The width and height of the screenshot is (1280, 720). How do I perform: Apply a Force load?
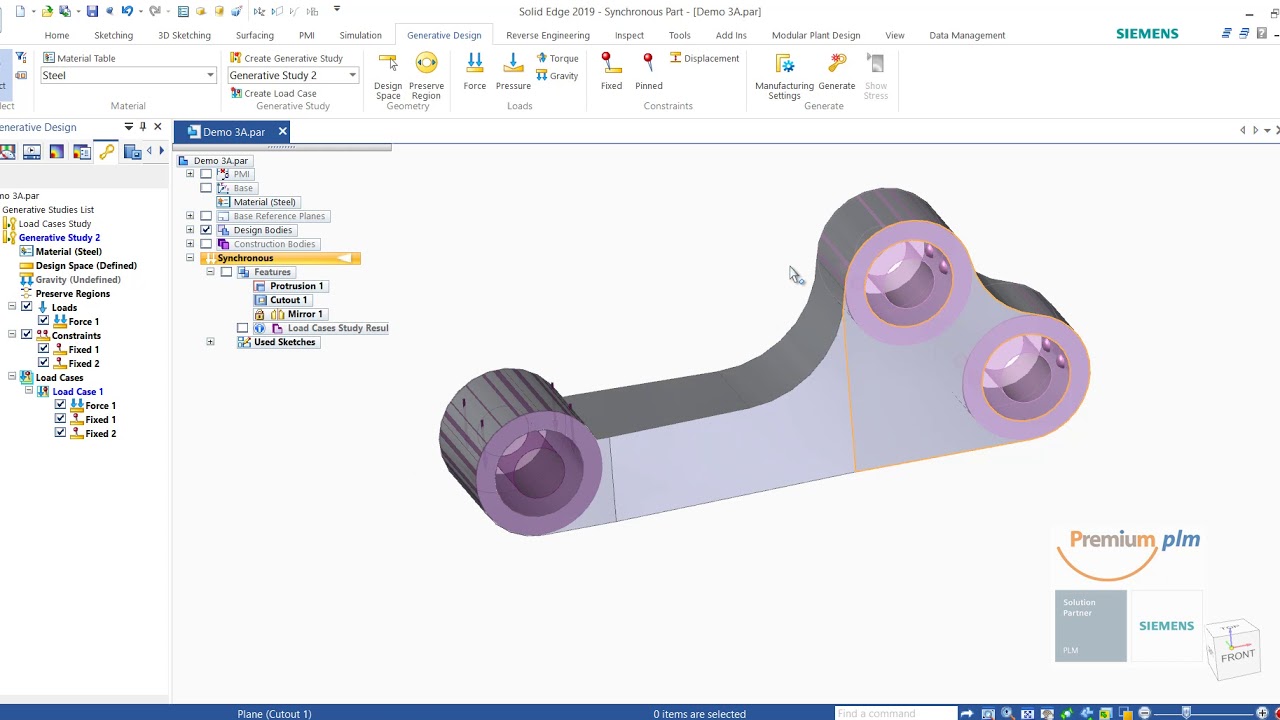pos(475,72)
